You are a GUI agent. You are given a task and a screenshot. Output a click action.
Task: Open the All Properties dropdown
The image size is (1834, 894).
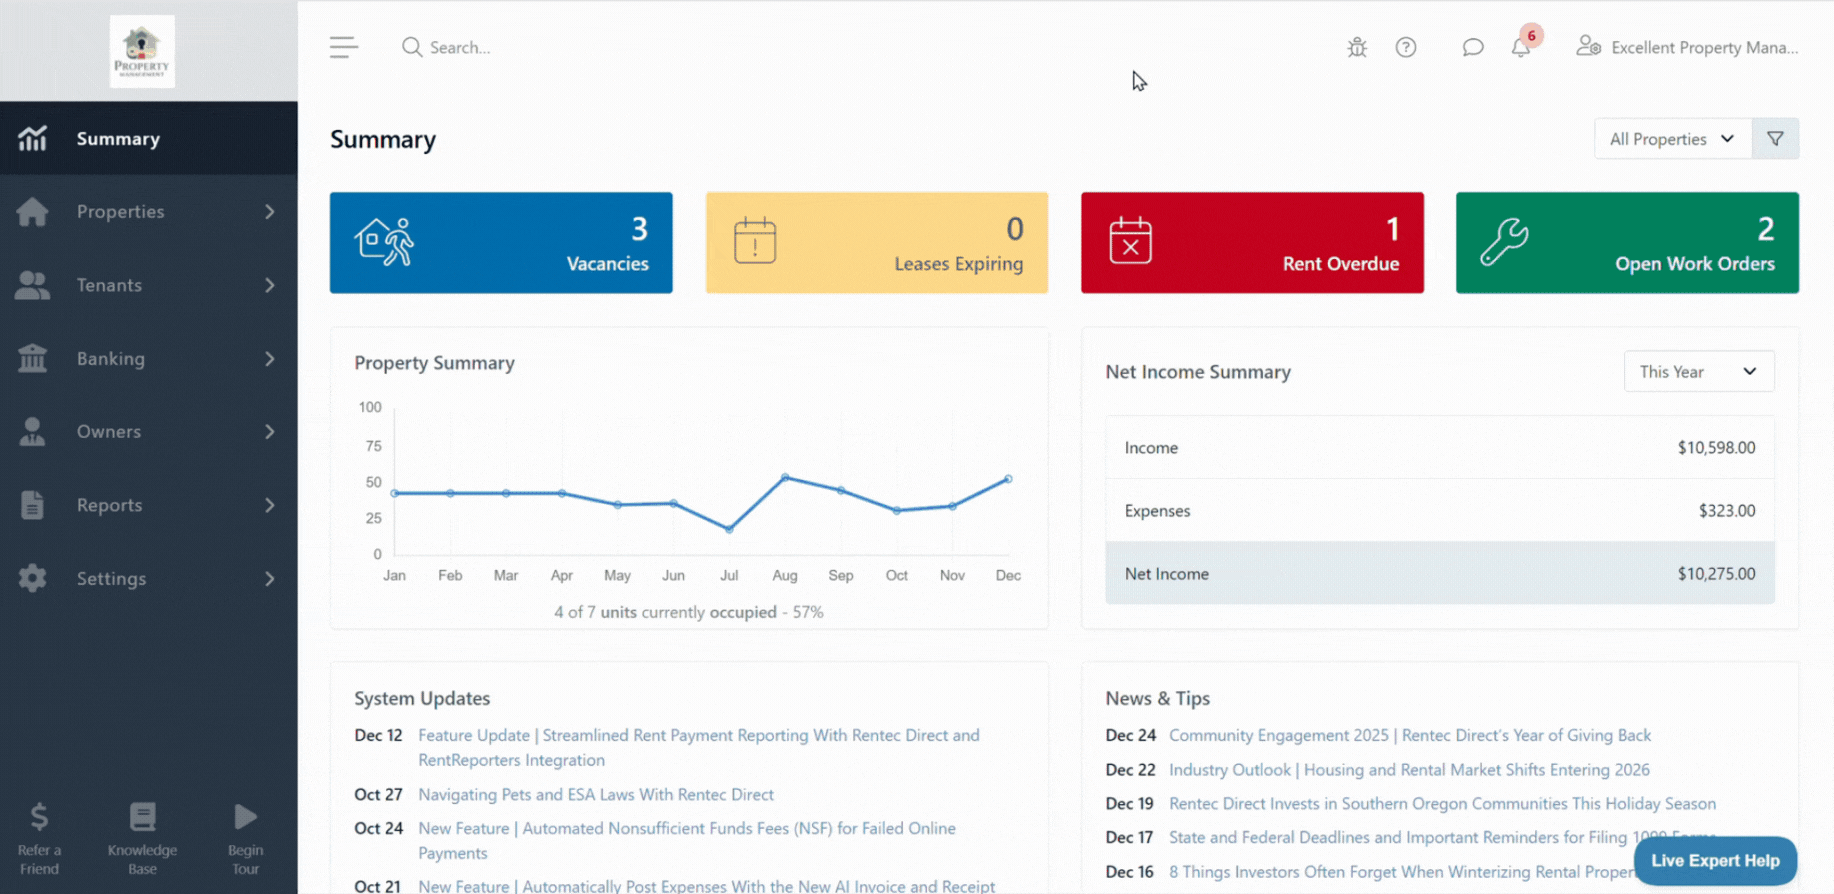tap(1672, 139)
